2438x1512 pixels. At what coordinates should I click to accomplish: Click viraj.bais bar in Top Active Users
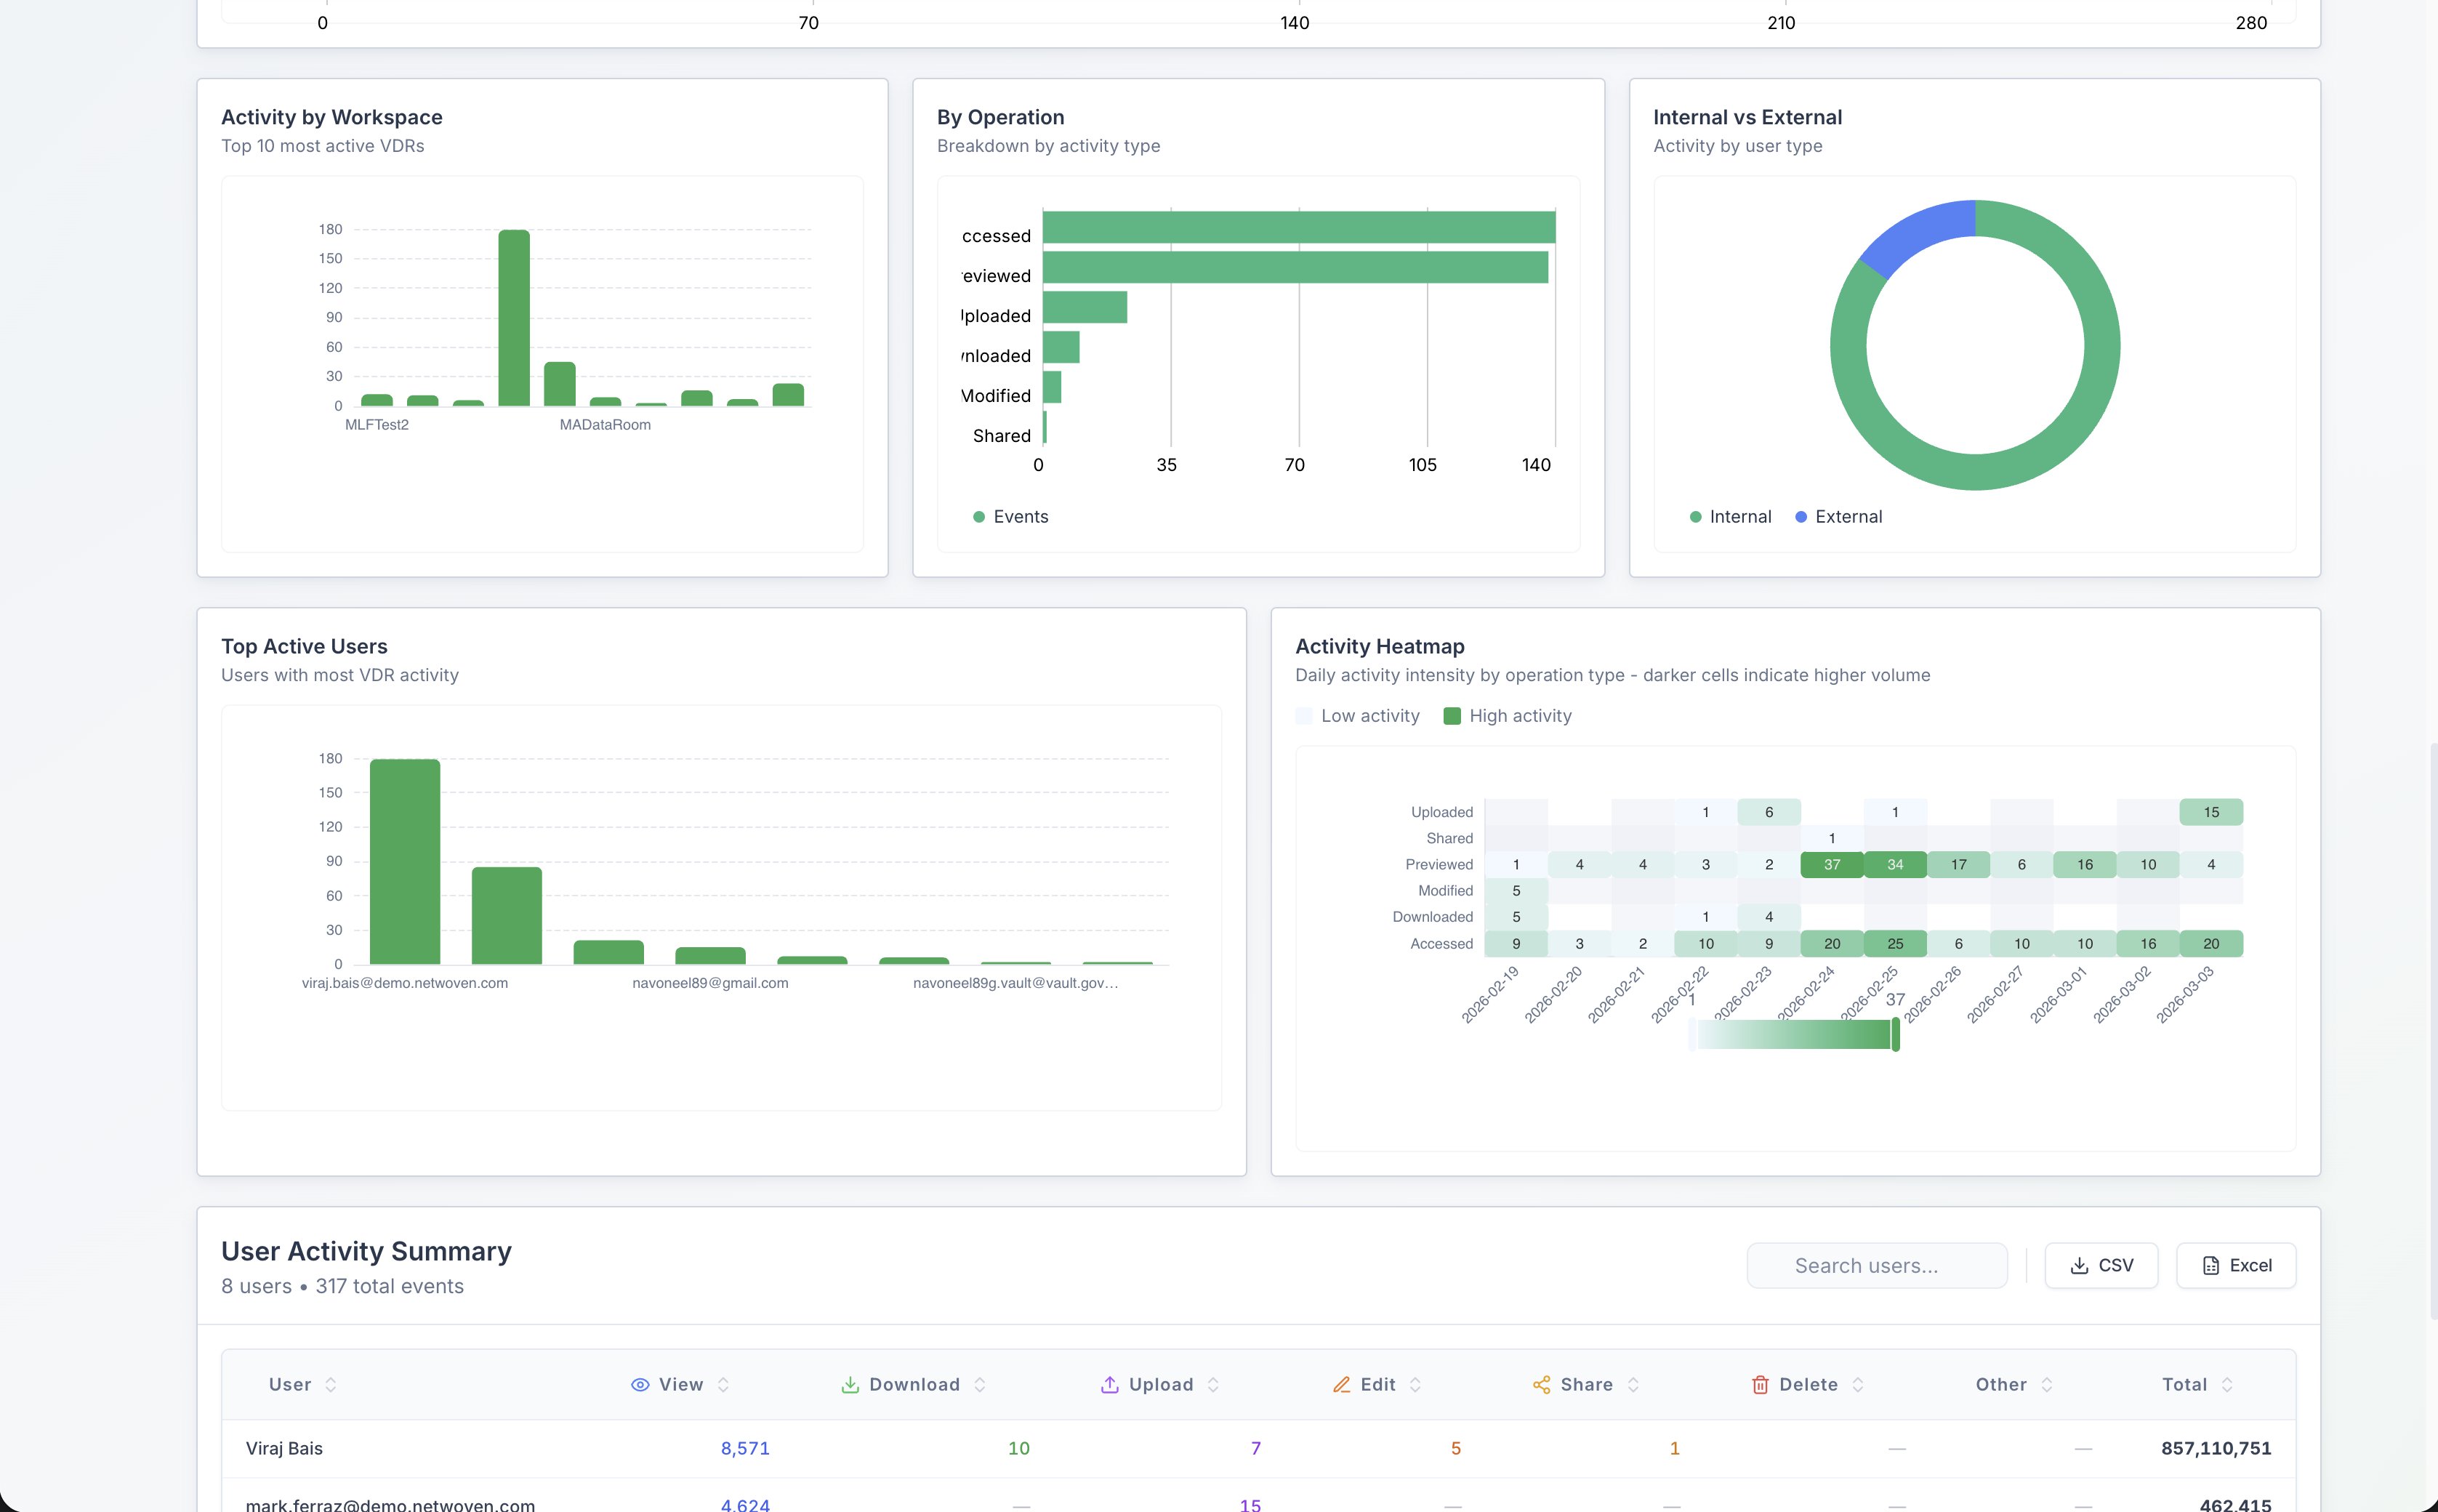point(405,861)
